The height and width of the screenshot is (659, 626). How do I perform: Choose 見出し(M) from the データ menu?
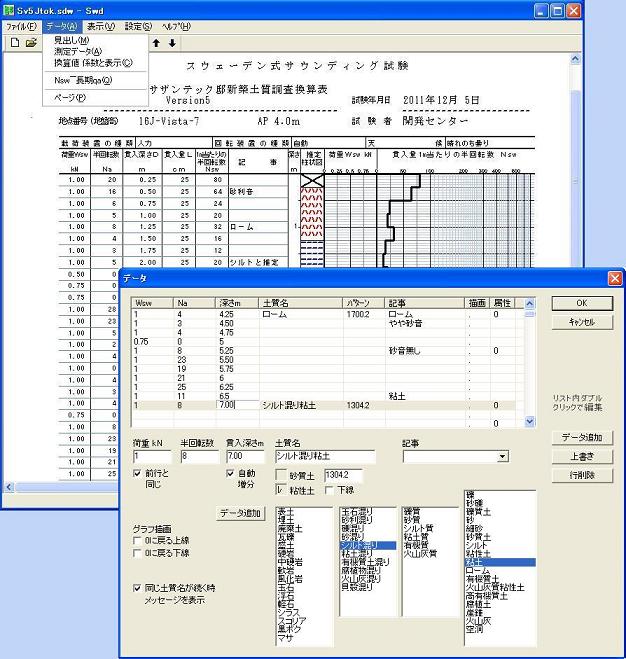pyautogui.click(x=71, y=40)
